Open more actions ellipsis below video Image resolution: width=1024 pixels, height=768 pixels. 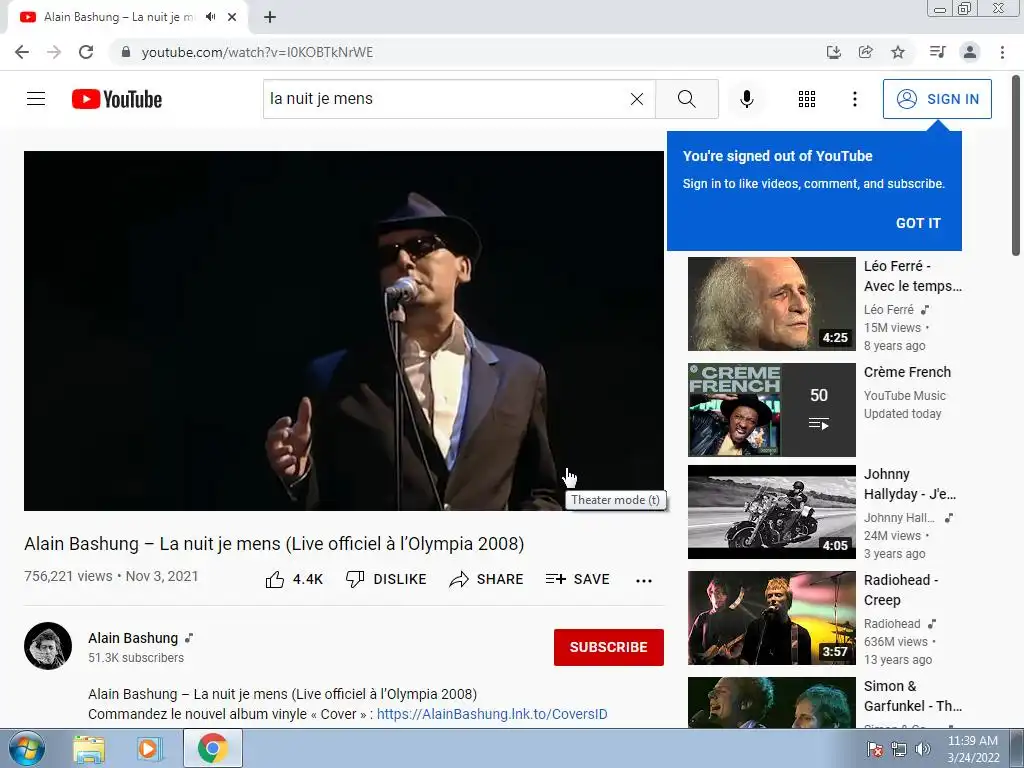tap(644, 581)
